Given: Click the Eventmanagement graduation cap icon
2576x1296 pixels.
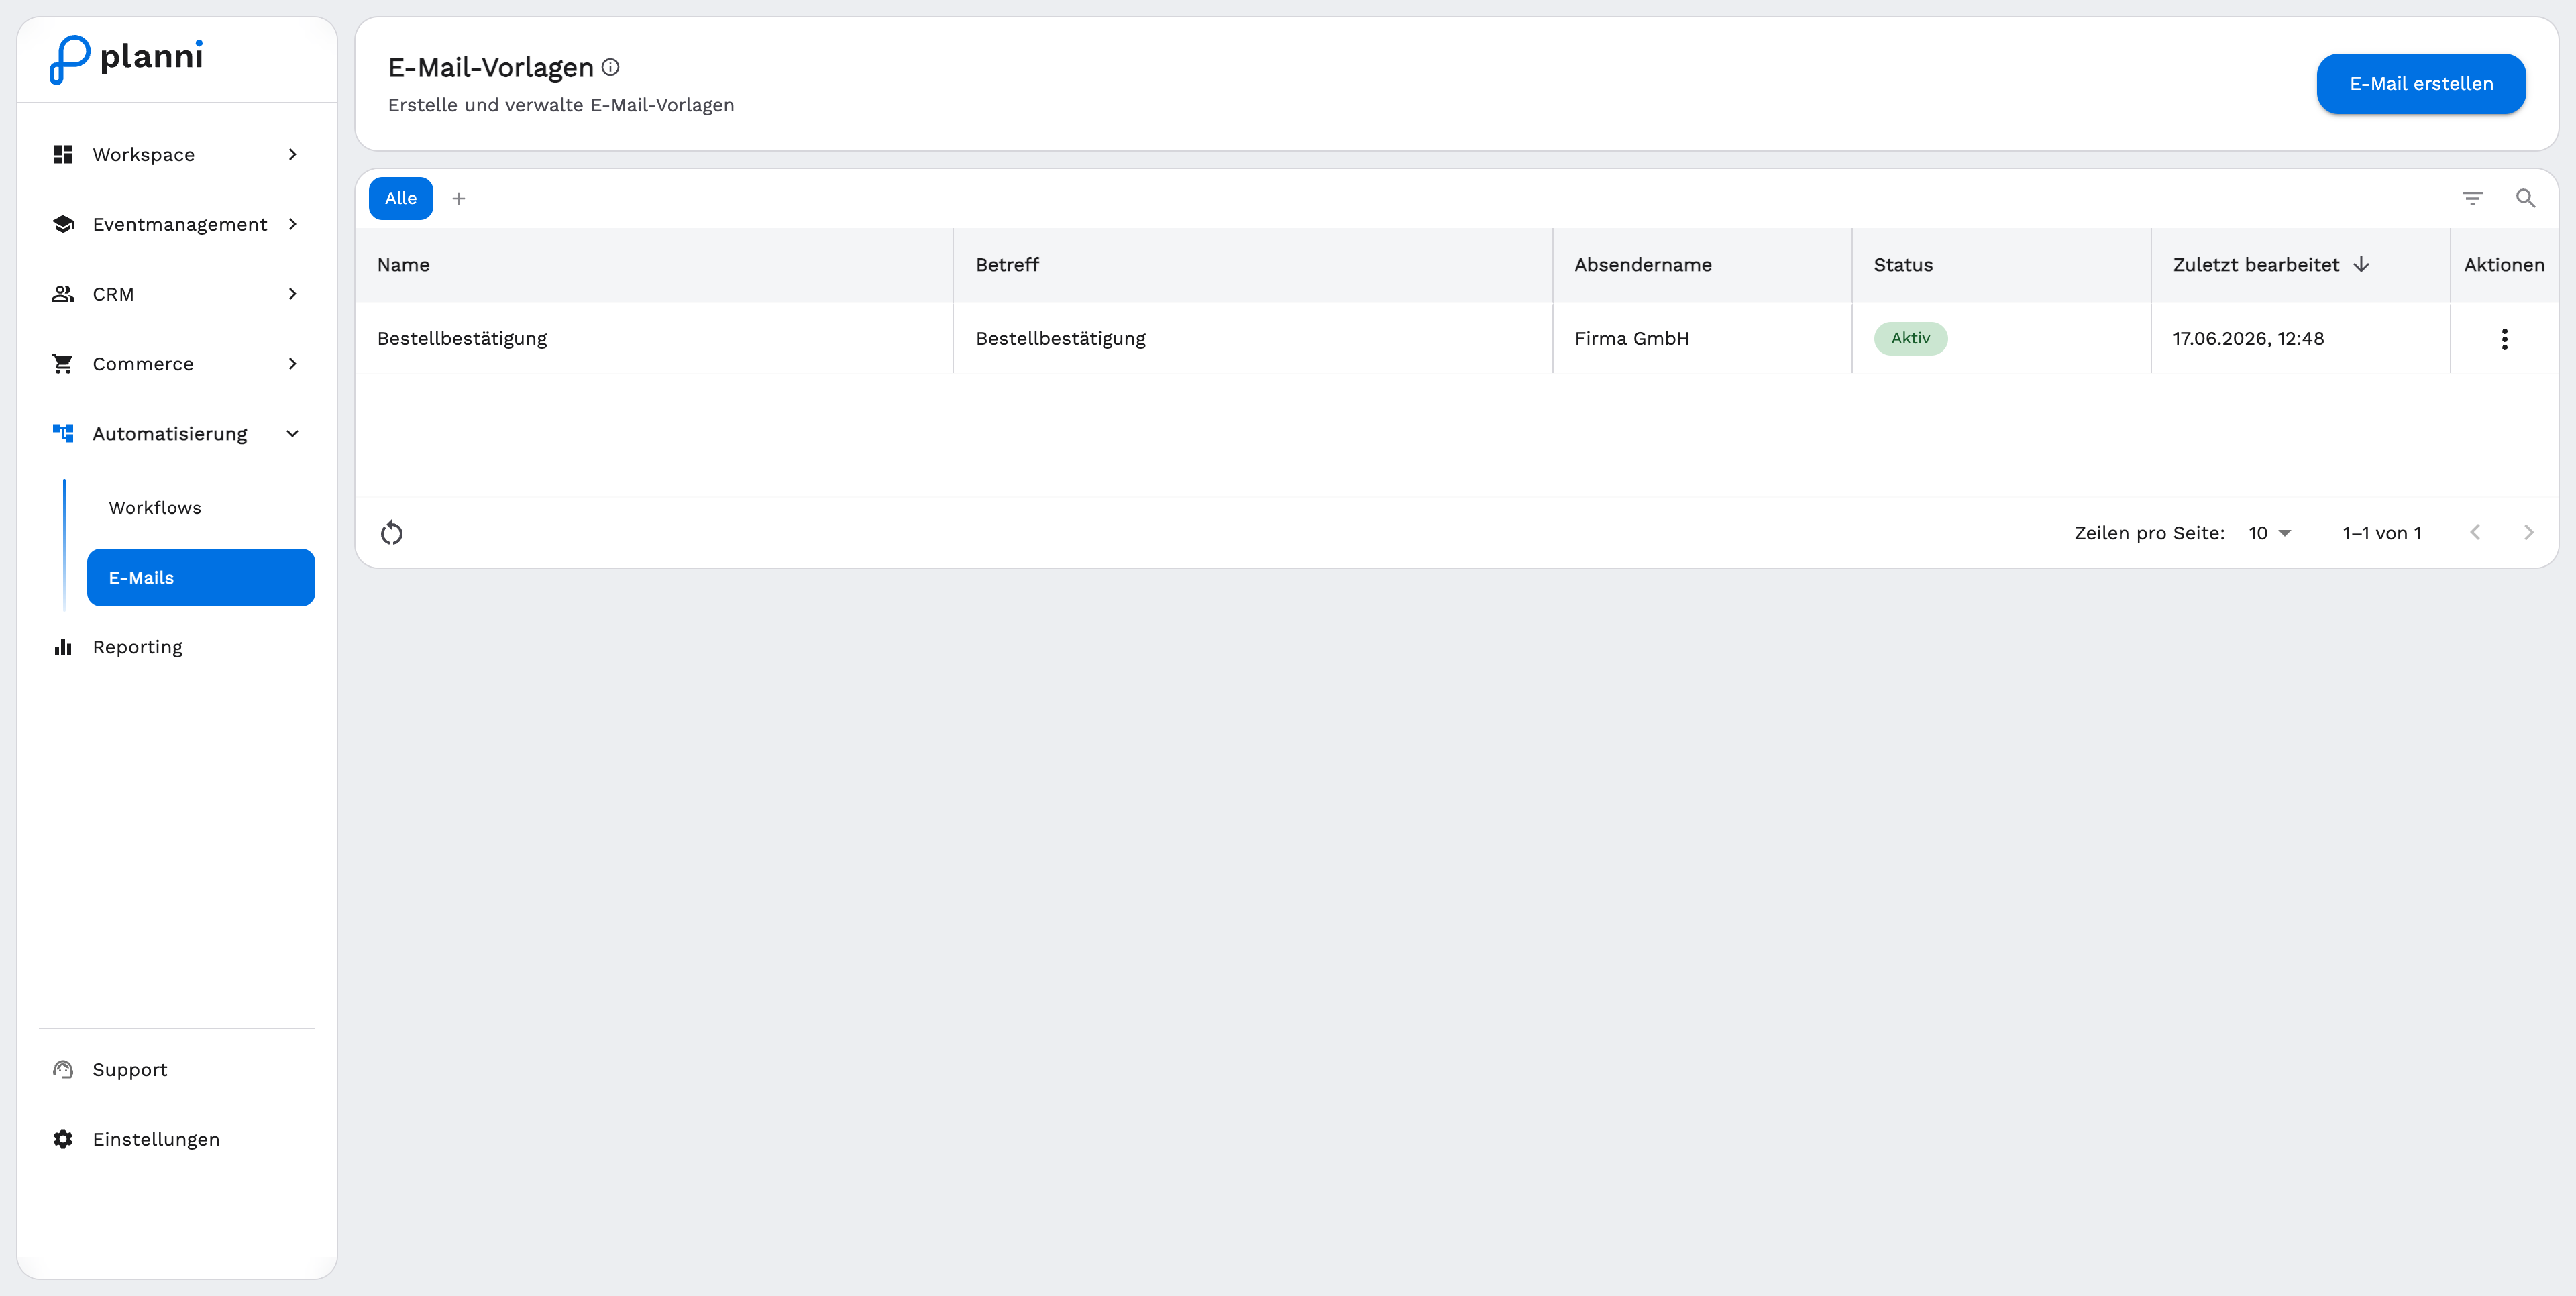Looking at the screenshot, I should point(63,224).
